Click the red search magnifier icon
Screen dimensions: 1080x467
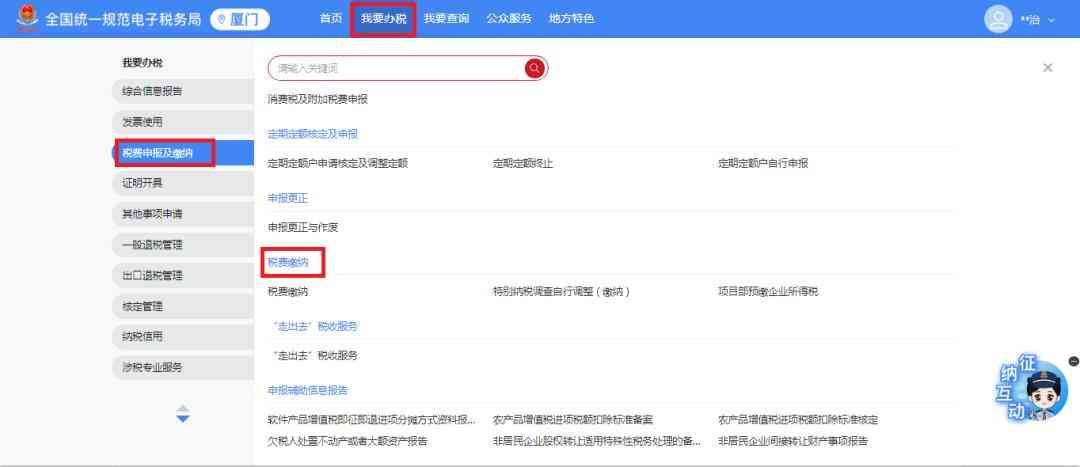[534, 68]
